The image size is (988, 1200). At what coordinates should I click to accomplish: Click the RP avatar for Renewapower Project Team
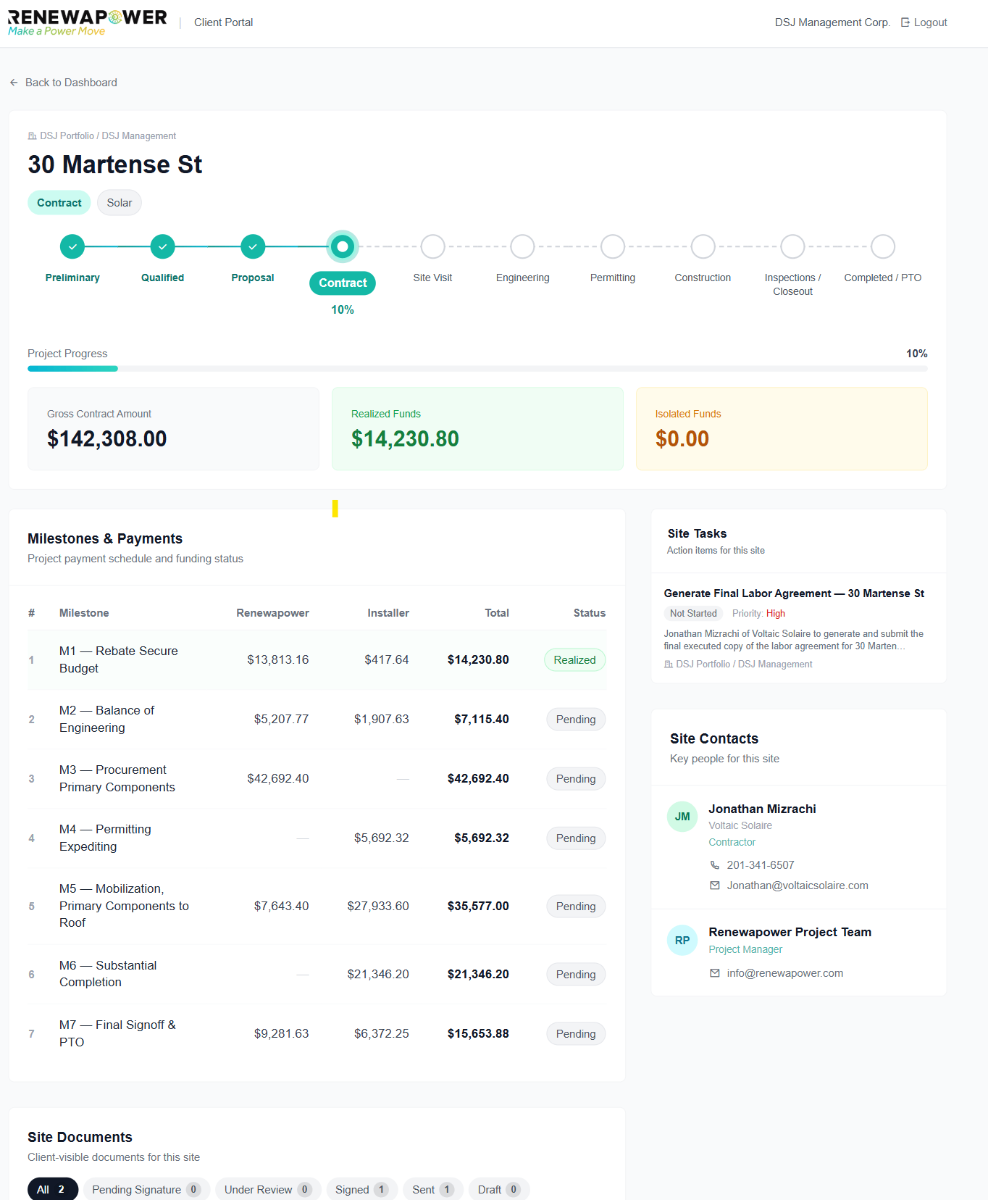pos(682,939)
